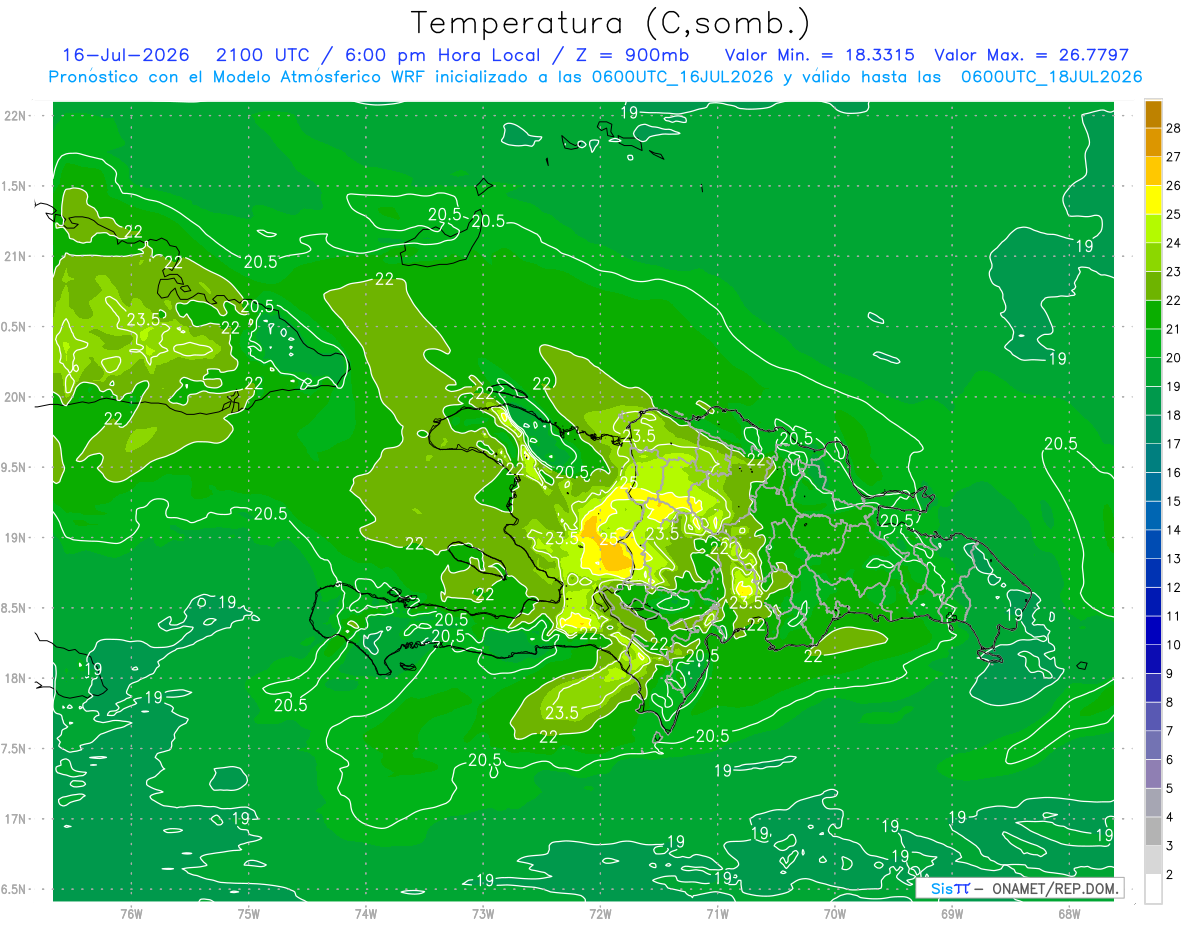This screenshot has height=927, width=1200.
Task: Click the '74W' longitude axis label
Action: click(366, 913)
